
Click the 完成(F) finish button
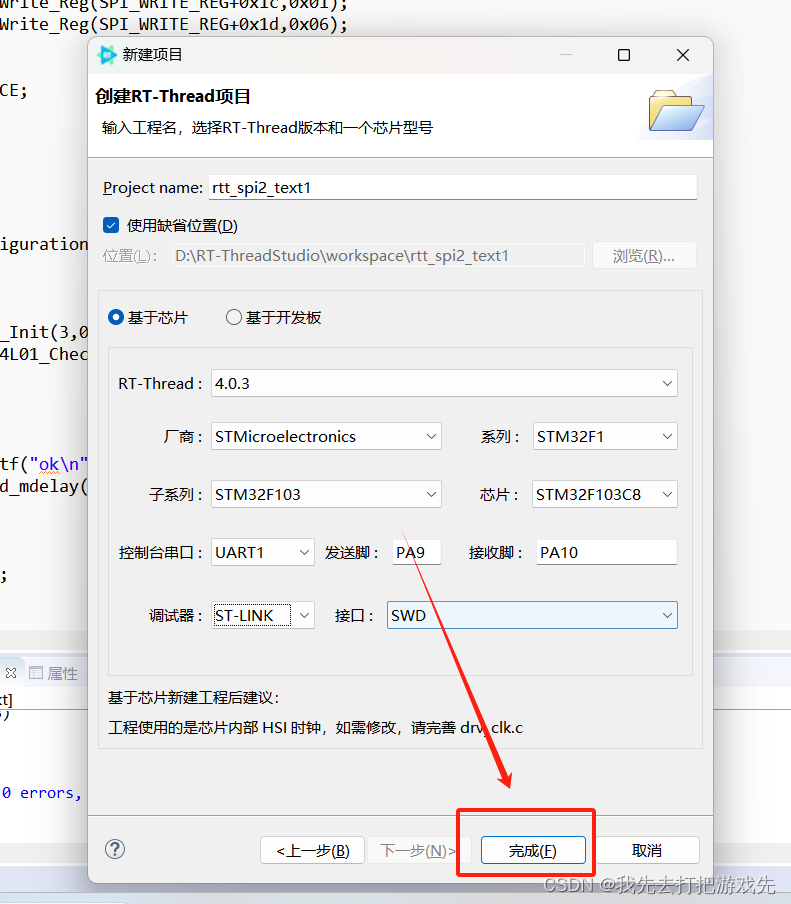point(533,850)
